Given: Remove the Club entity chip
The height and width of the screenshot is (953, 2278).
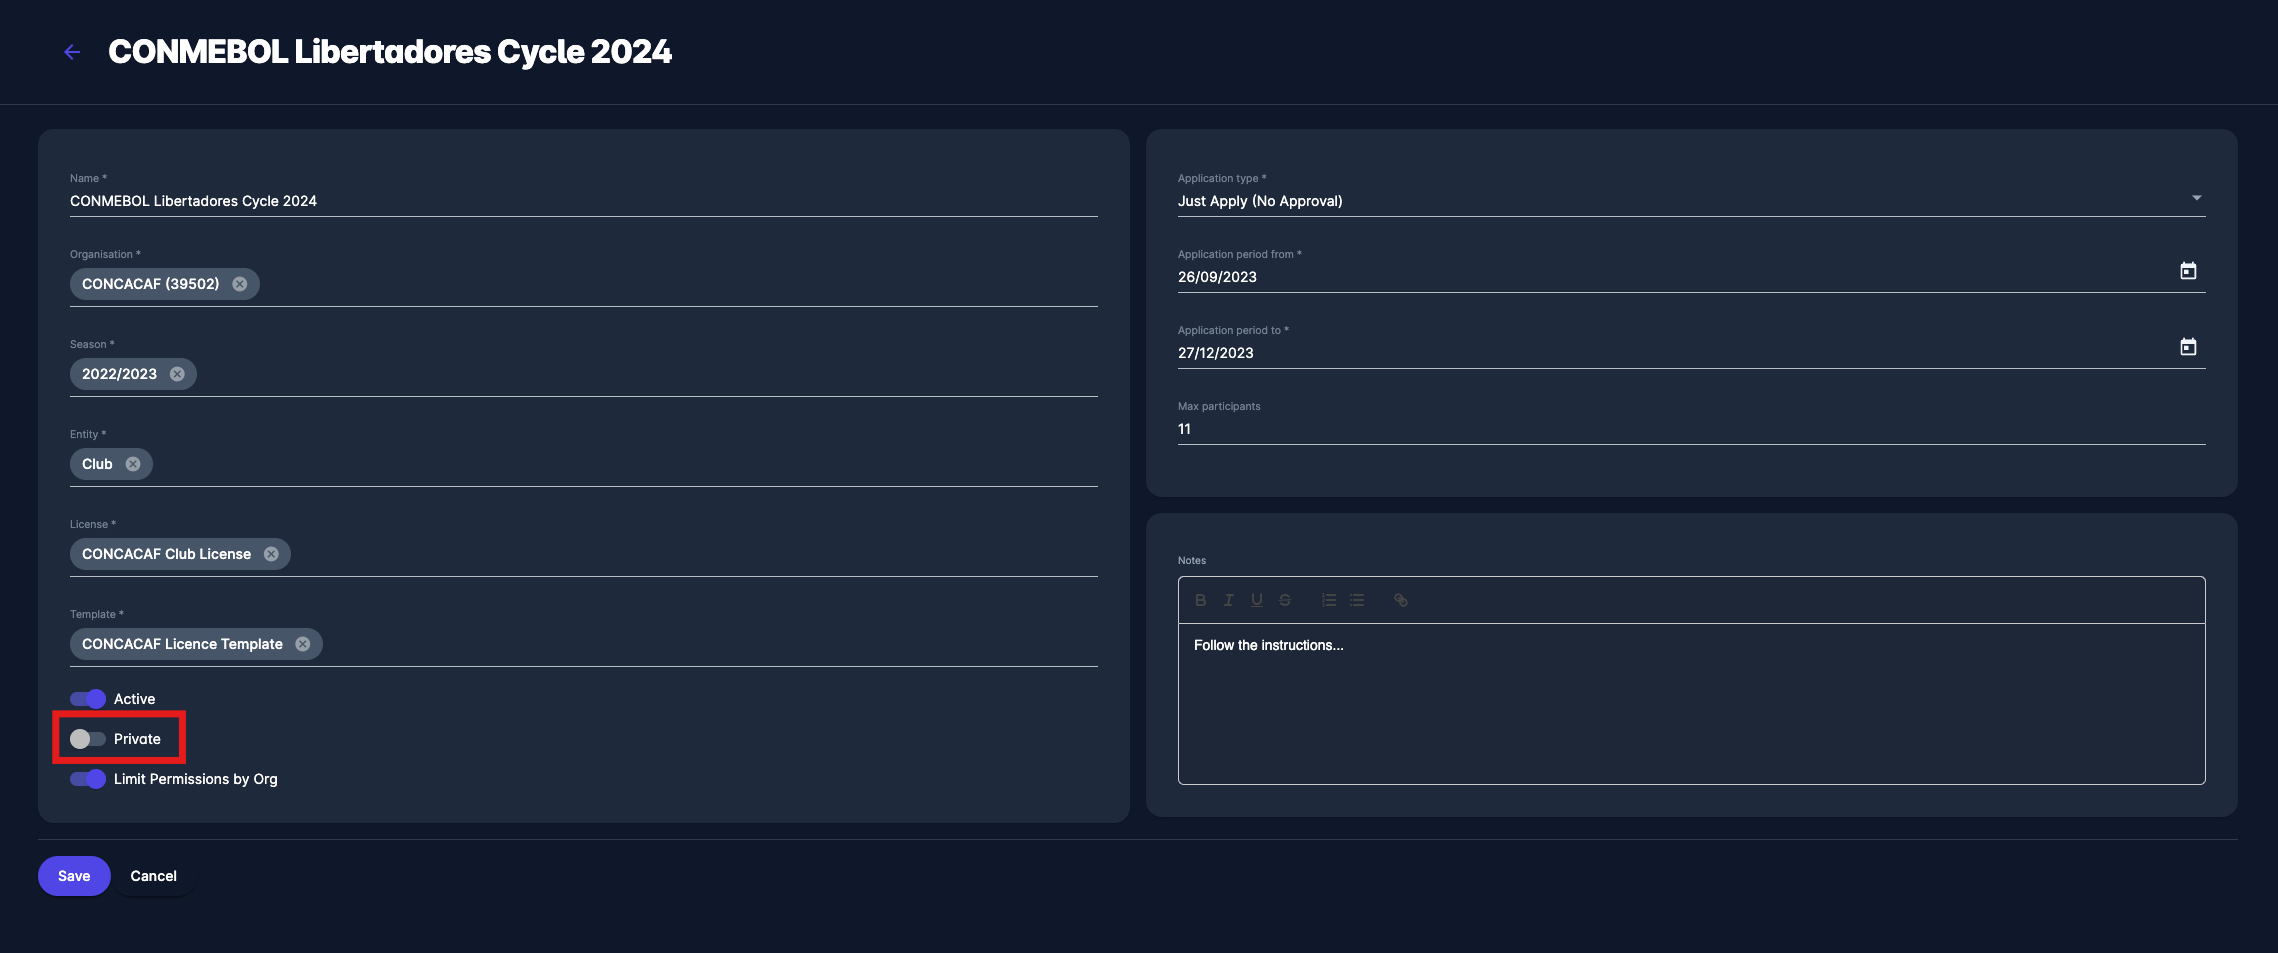Looking at the screenshot, I should pyautogui.click(x=133, y=464).
